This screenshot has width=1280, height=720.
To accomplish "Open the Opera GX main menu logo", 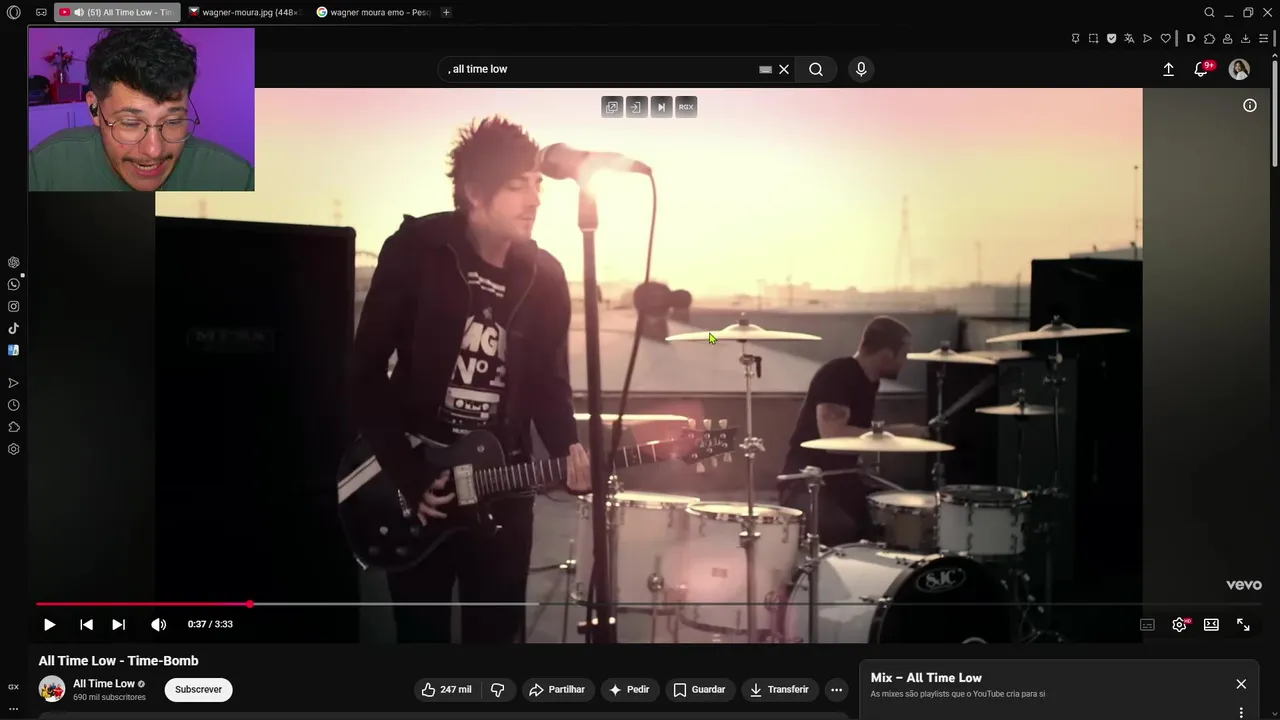I will (x=13, y=12).
